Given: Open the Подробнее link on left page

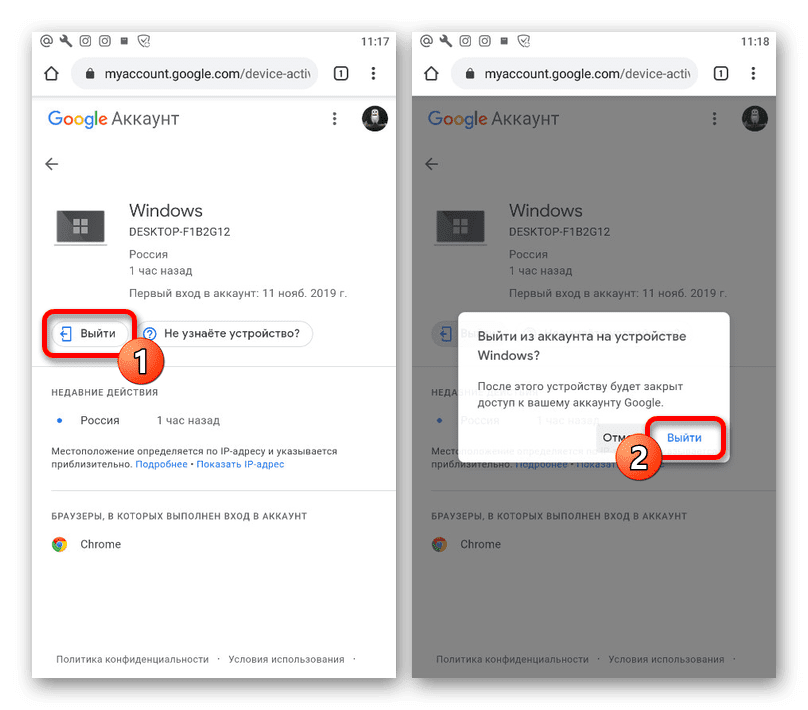Looking at the screenshot, I should pos(161,464).
